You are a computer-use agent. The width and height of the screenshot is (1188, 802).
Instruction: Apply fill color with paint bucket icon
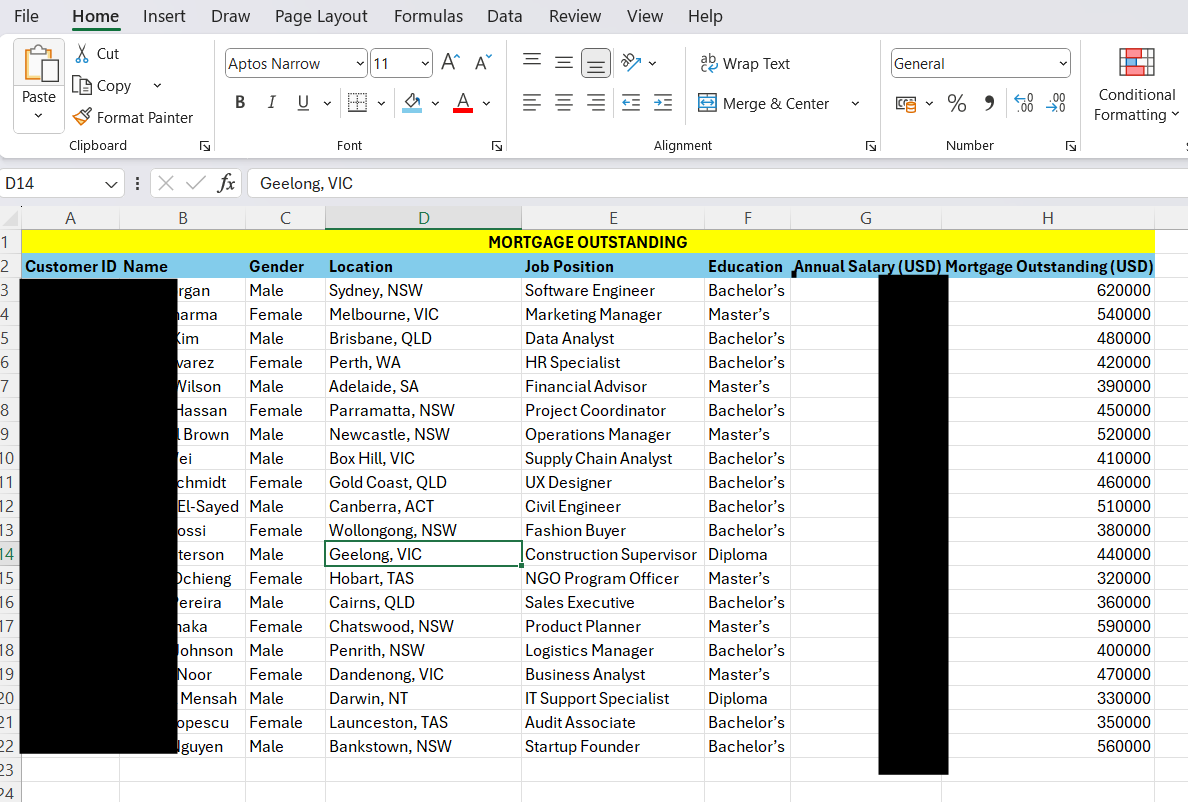[x=412, y=102]
